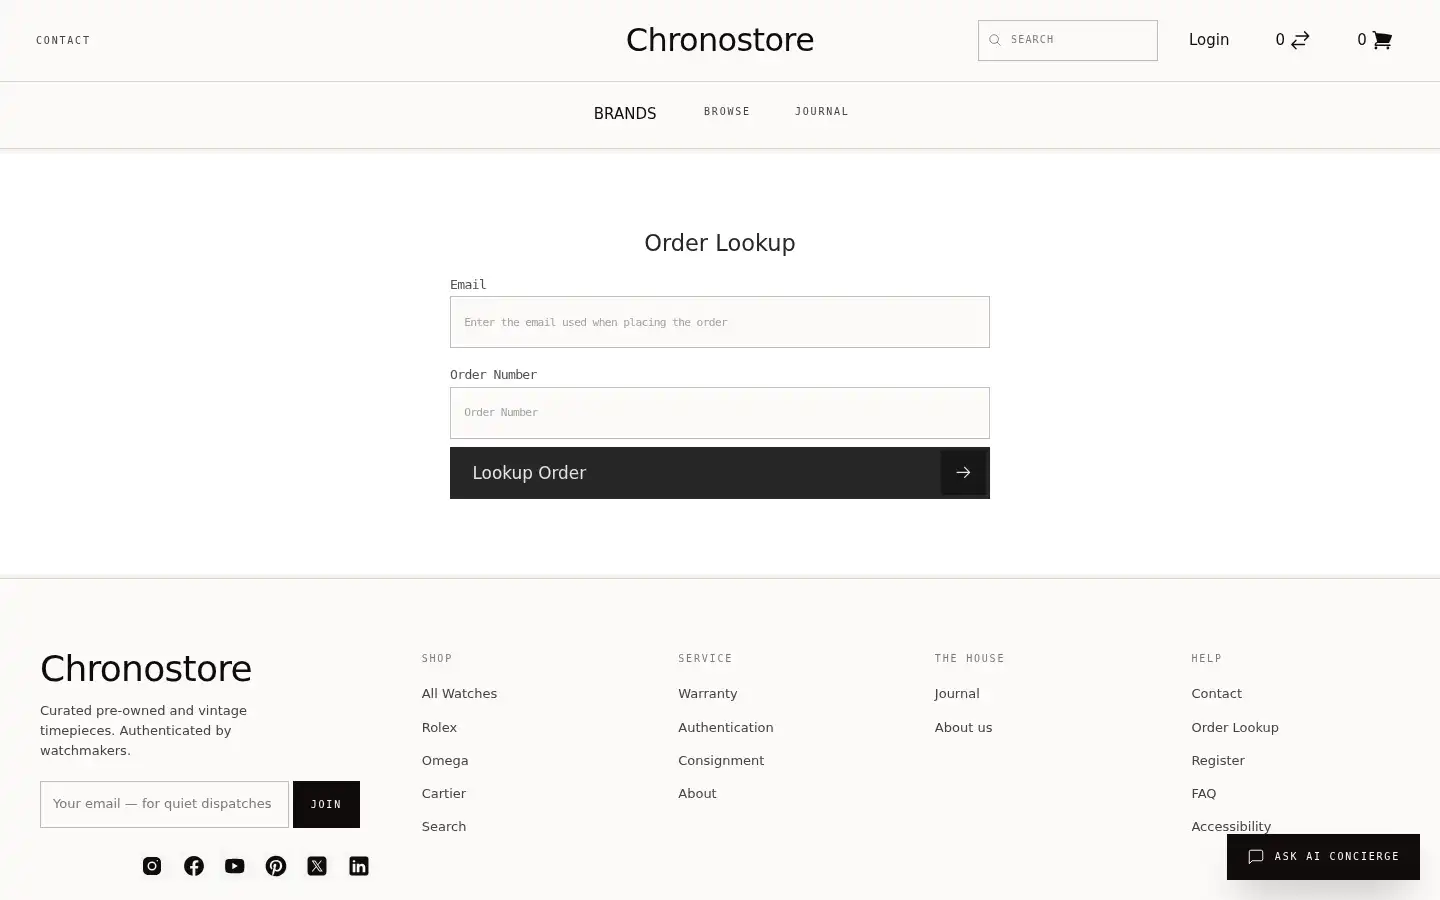
Task: Open the Journal menu item
Action: 822,111
